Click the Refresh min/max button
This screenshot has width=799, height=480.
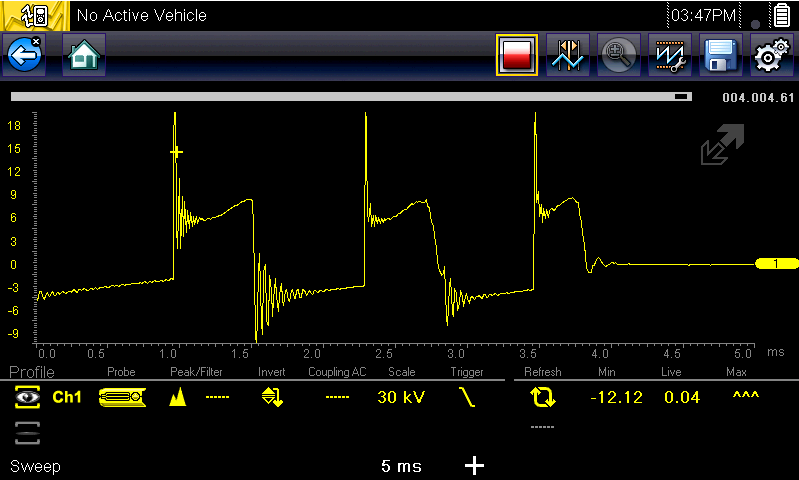point(543,397)
